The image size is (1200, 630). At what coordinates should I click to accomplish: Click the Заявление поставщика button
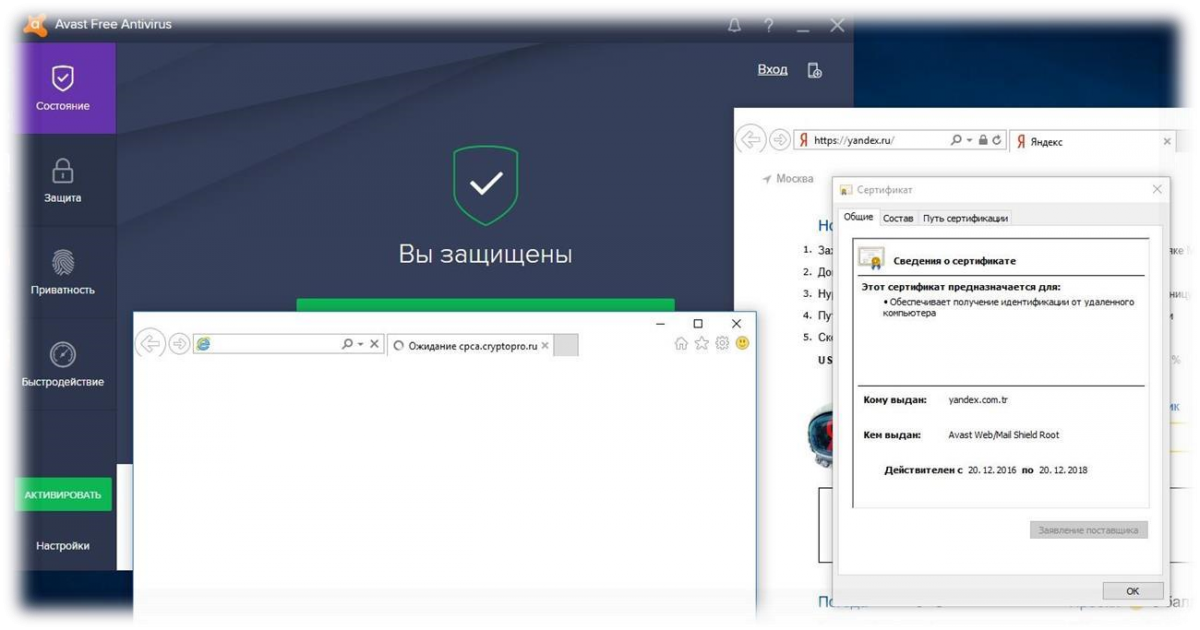point(1089,530)
